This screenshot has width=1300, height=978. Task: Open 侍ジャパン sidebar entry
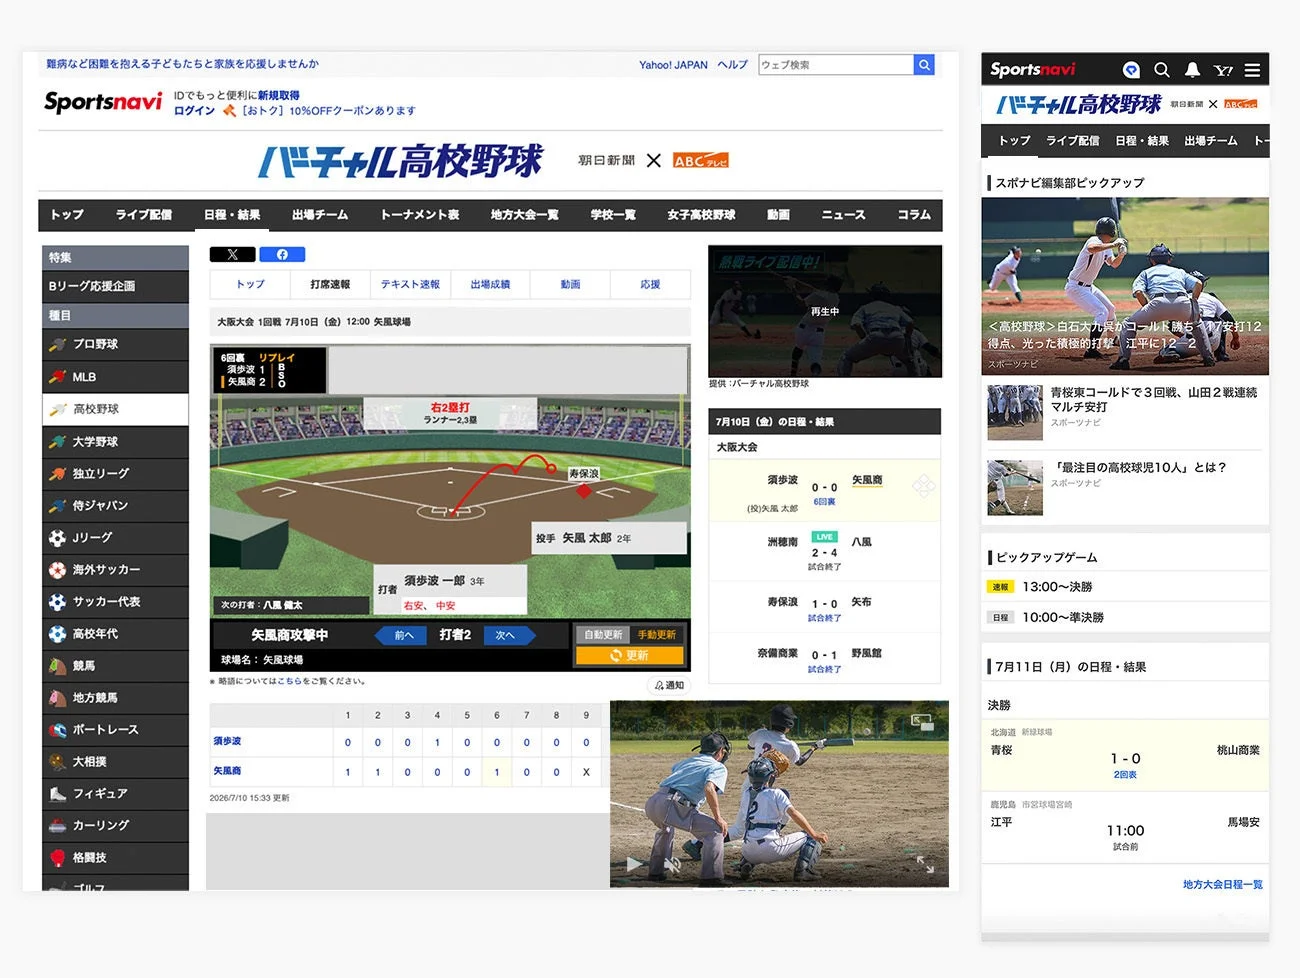click(115, 505)
